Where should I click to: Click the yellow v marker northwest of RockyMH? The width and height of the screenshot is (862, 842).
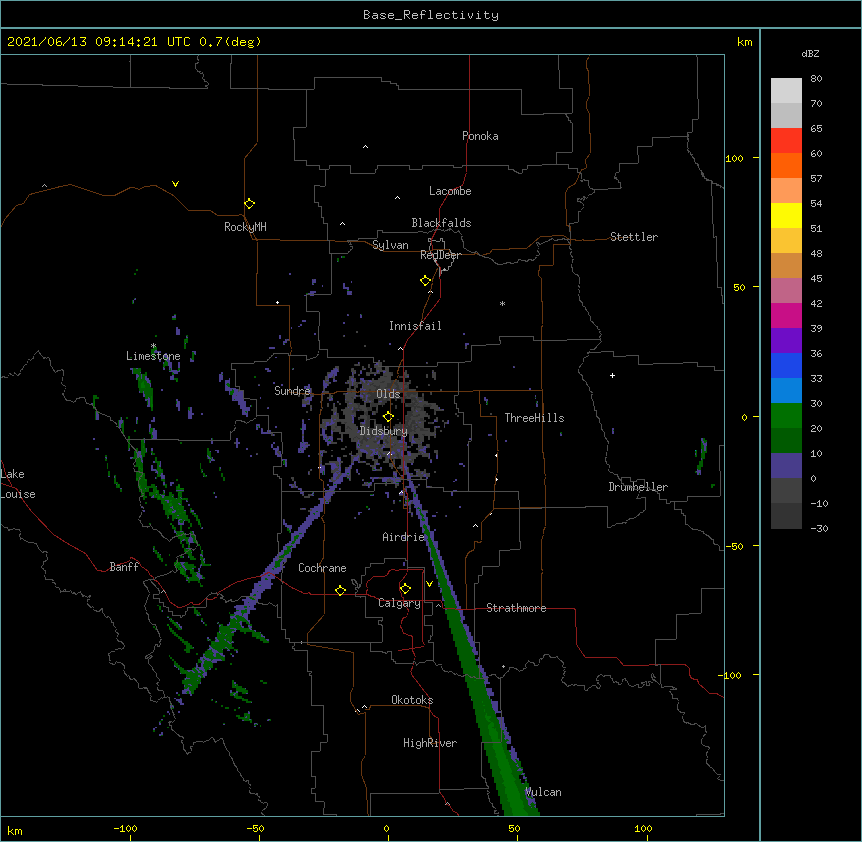[175, 184]
